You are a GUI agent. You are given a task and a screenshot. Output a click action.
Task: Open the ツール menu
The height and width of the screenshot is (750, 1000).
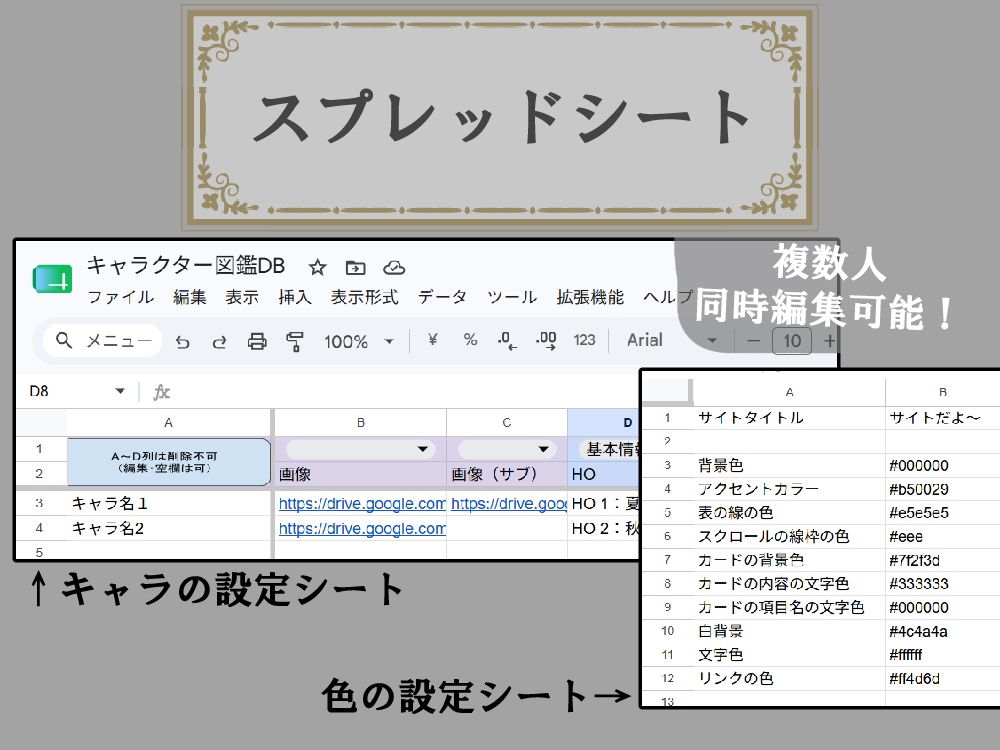[511, 297]
